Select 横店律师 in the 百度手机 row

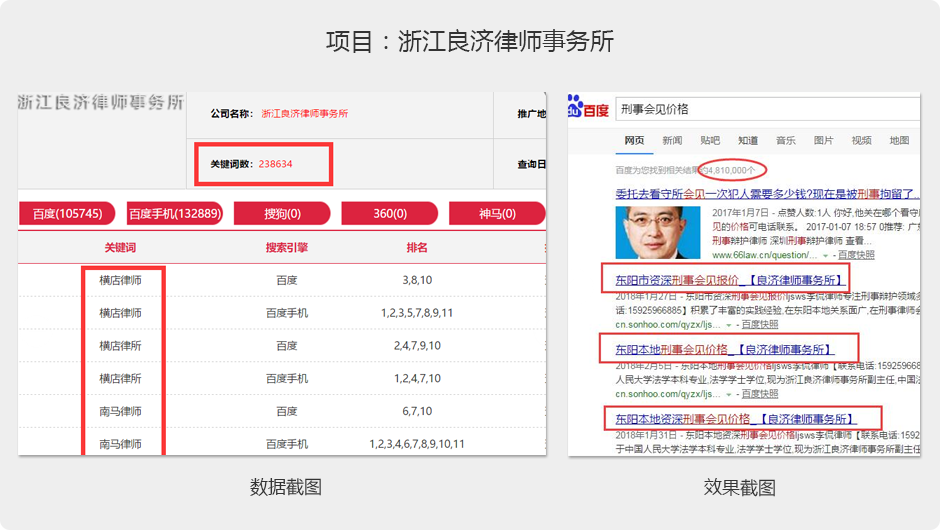[x=120, y=313]
